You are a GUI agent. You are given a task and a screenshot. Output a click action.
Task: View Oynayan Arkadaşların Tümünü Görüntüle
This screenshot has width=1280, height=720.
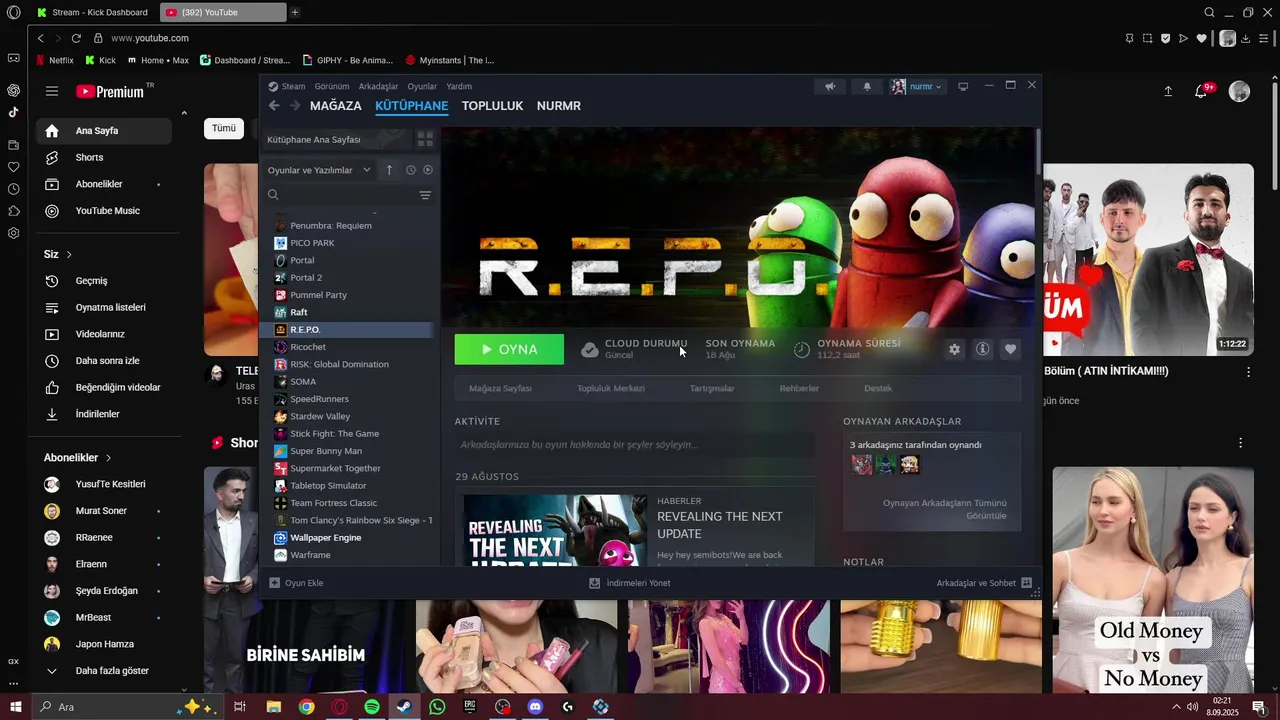click(944, 509)
